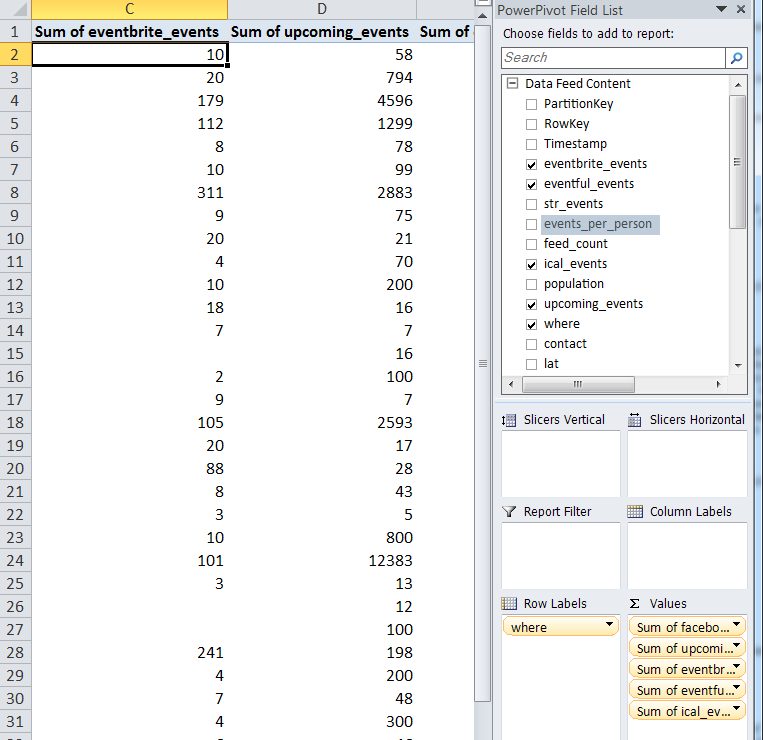Open the 'Sum of ical_ev...' value dropdown

737,708
